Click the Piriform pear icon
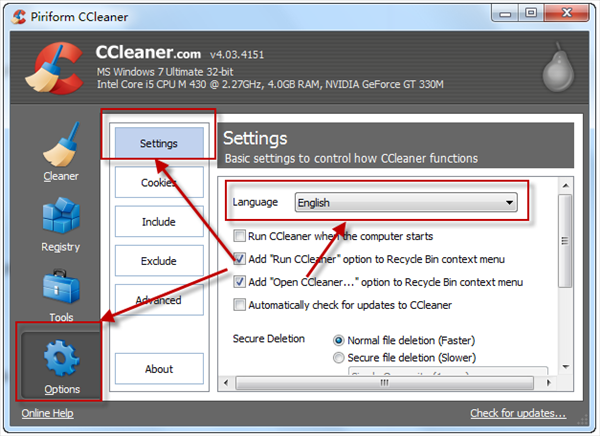The height and width of the screenshot is (436, 600). [558, 67]
